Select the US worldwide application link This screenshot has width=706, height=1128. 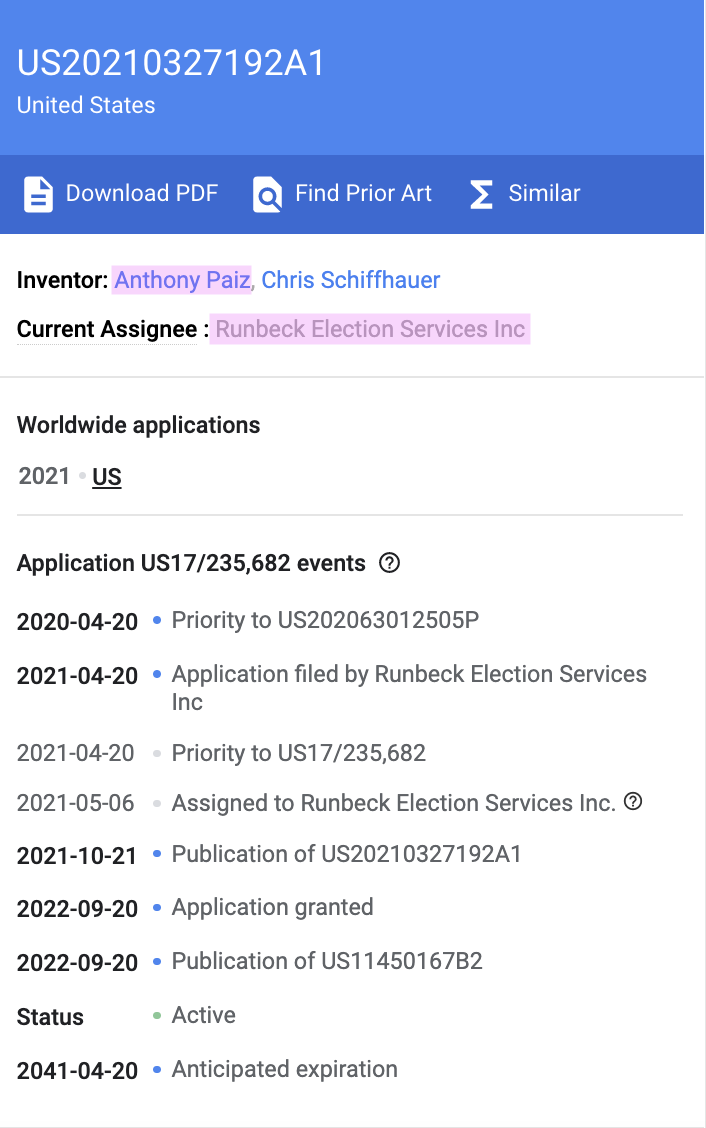point(107,477)
